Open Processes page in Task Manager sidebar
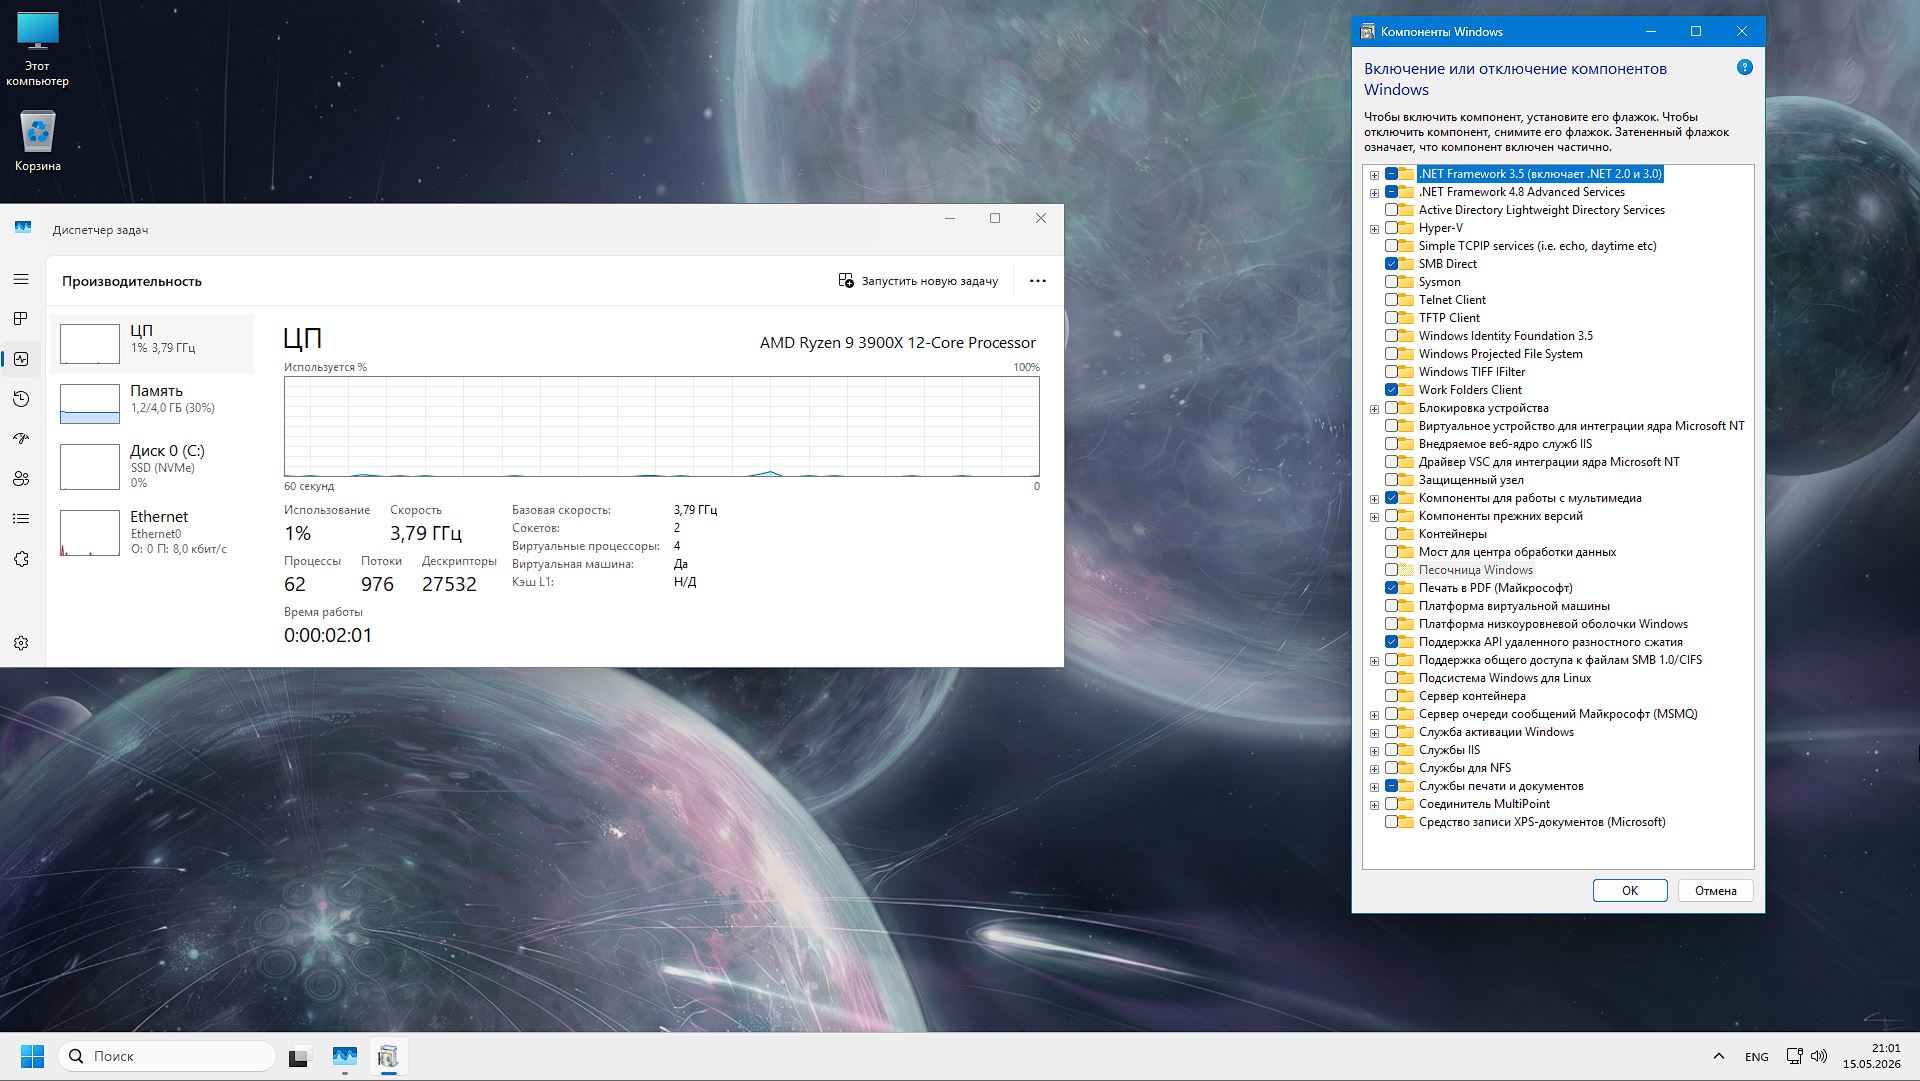Screen dimensions: 1920x1081 tap(21, 319)
